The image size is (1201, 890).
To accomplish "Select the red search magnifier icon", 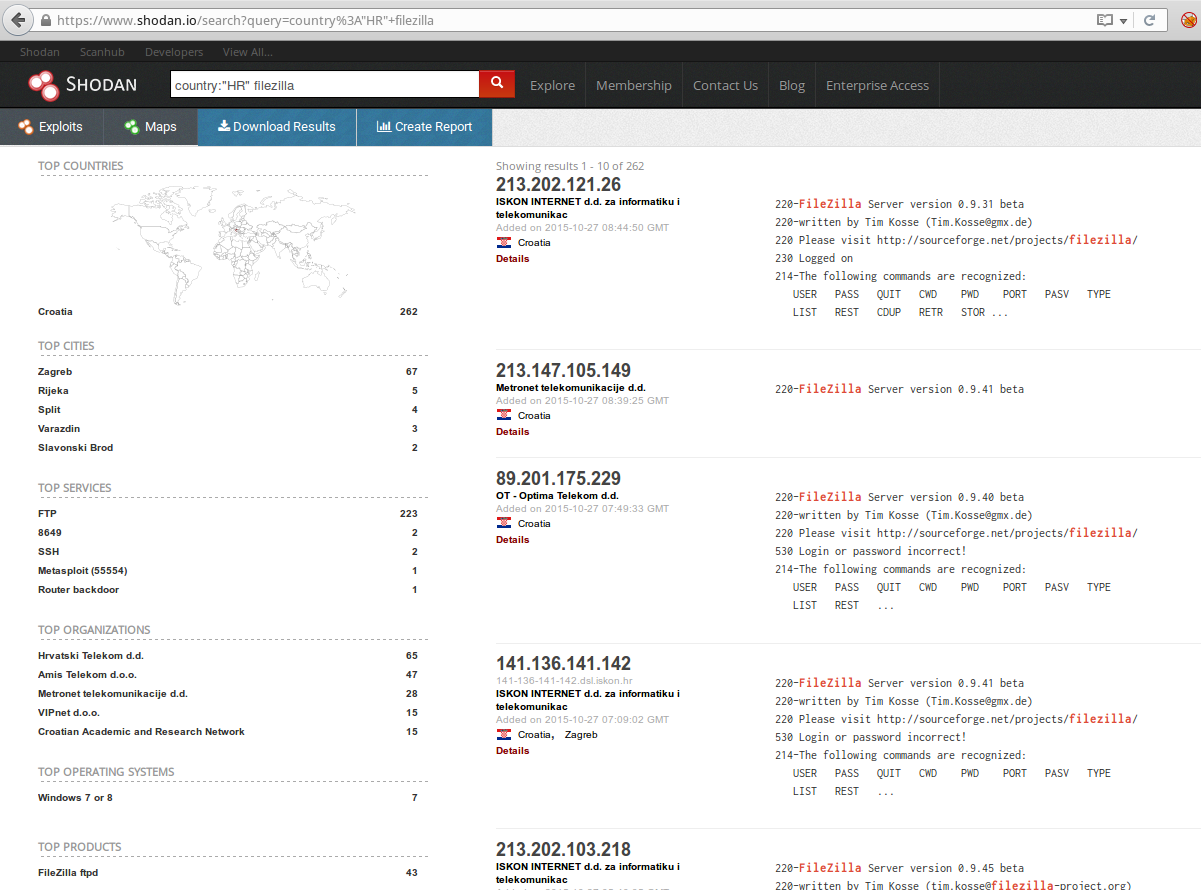I will click(x=496, y=84).
